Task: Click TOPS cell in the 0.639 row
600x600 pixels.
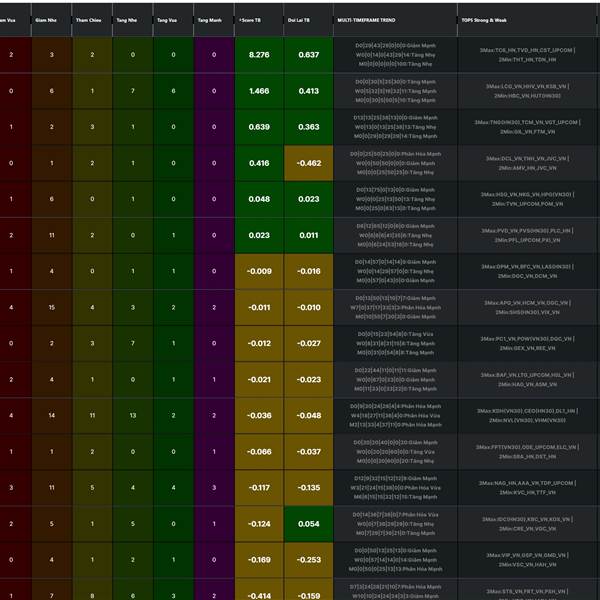Action: coord(527,127)
